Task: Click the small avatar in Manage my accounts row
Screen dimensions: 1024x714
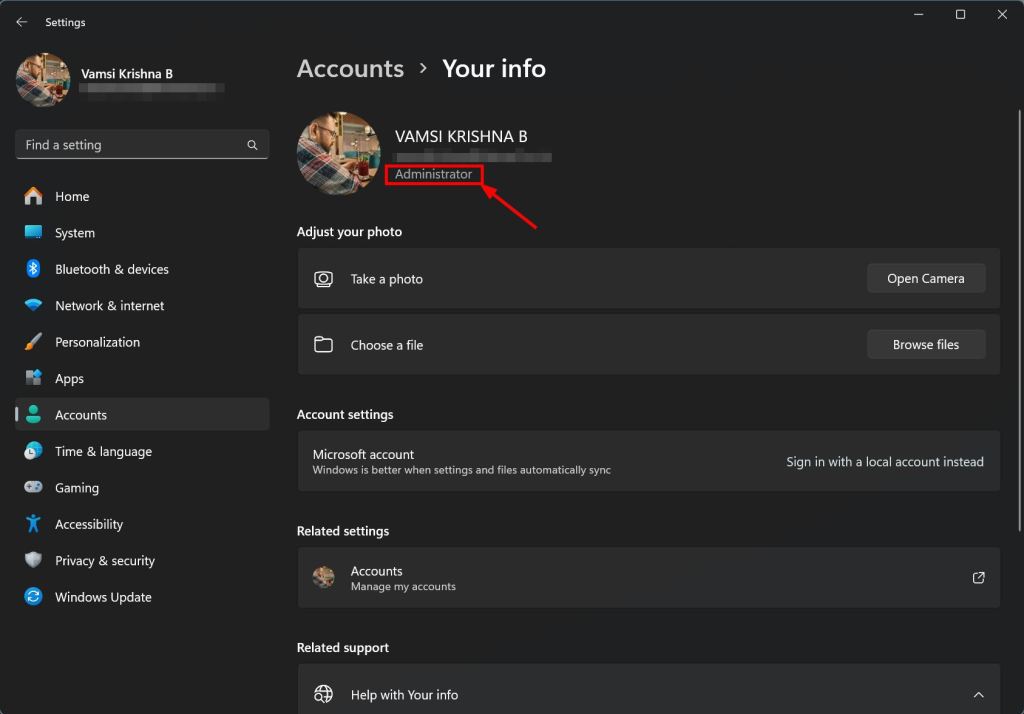Action: [323, 577]
